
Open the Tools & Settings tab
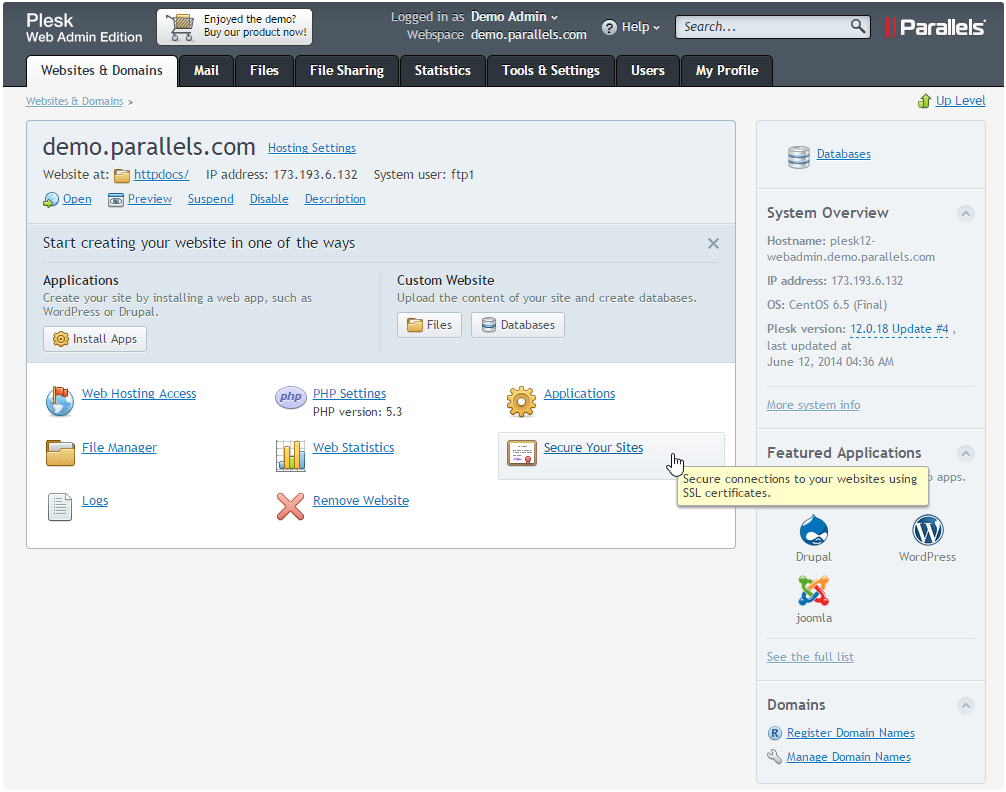(x=550, y=71)
